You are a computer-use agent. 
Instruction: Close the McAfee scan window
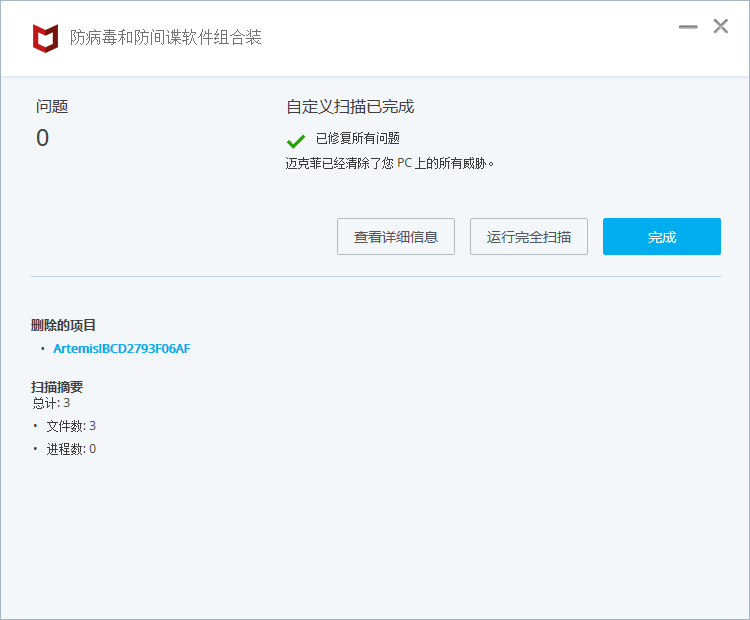coord(720,26)
